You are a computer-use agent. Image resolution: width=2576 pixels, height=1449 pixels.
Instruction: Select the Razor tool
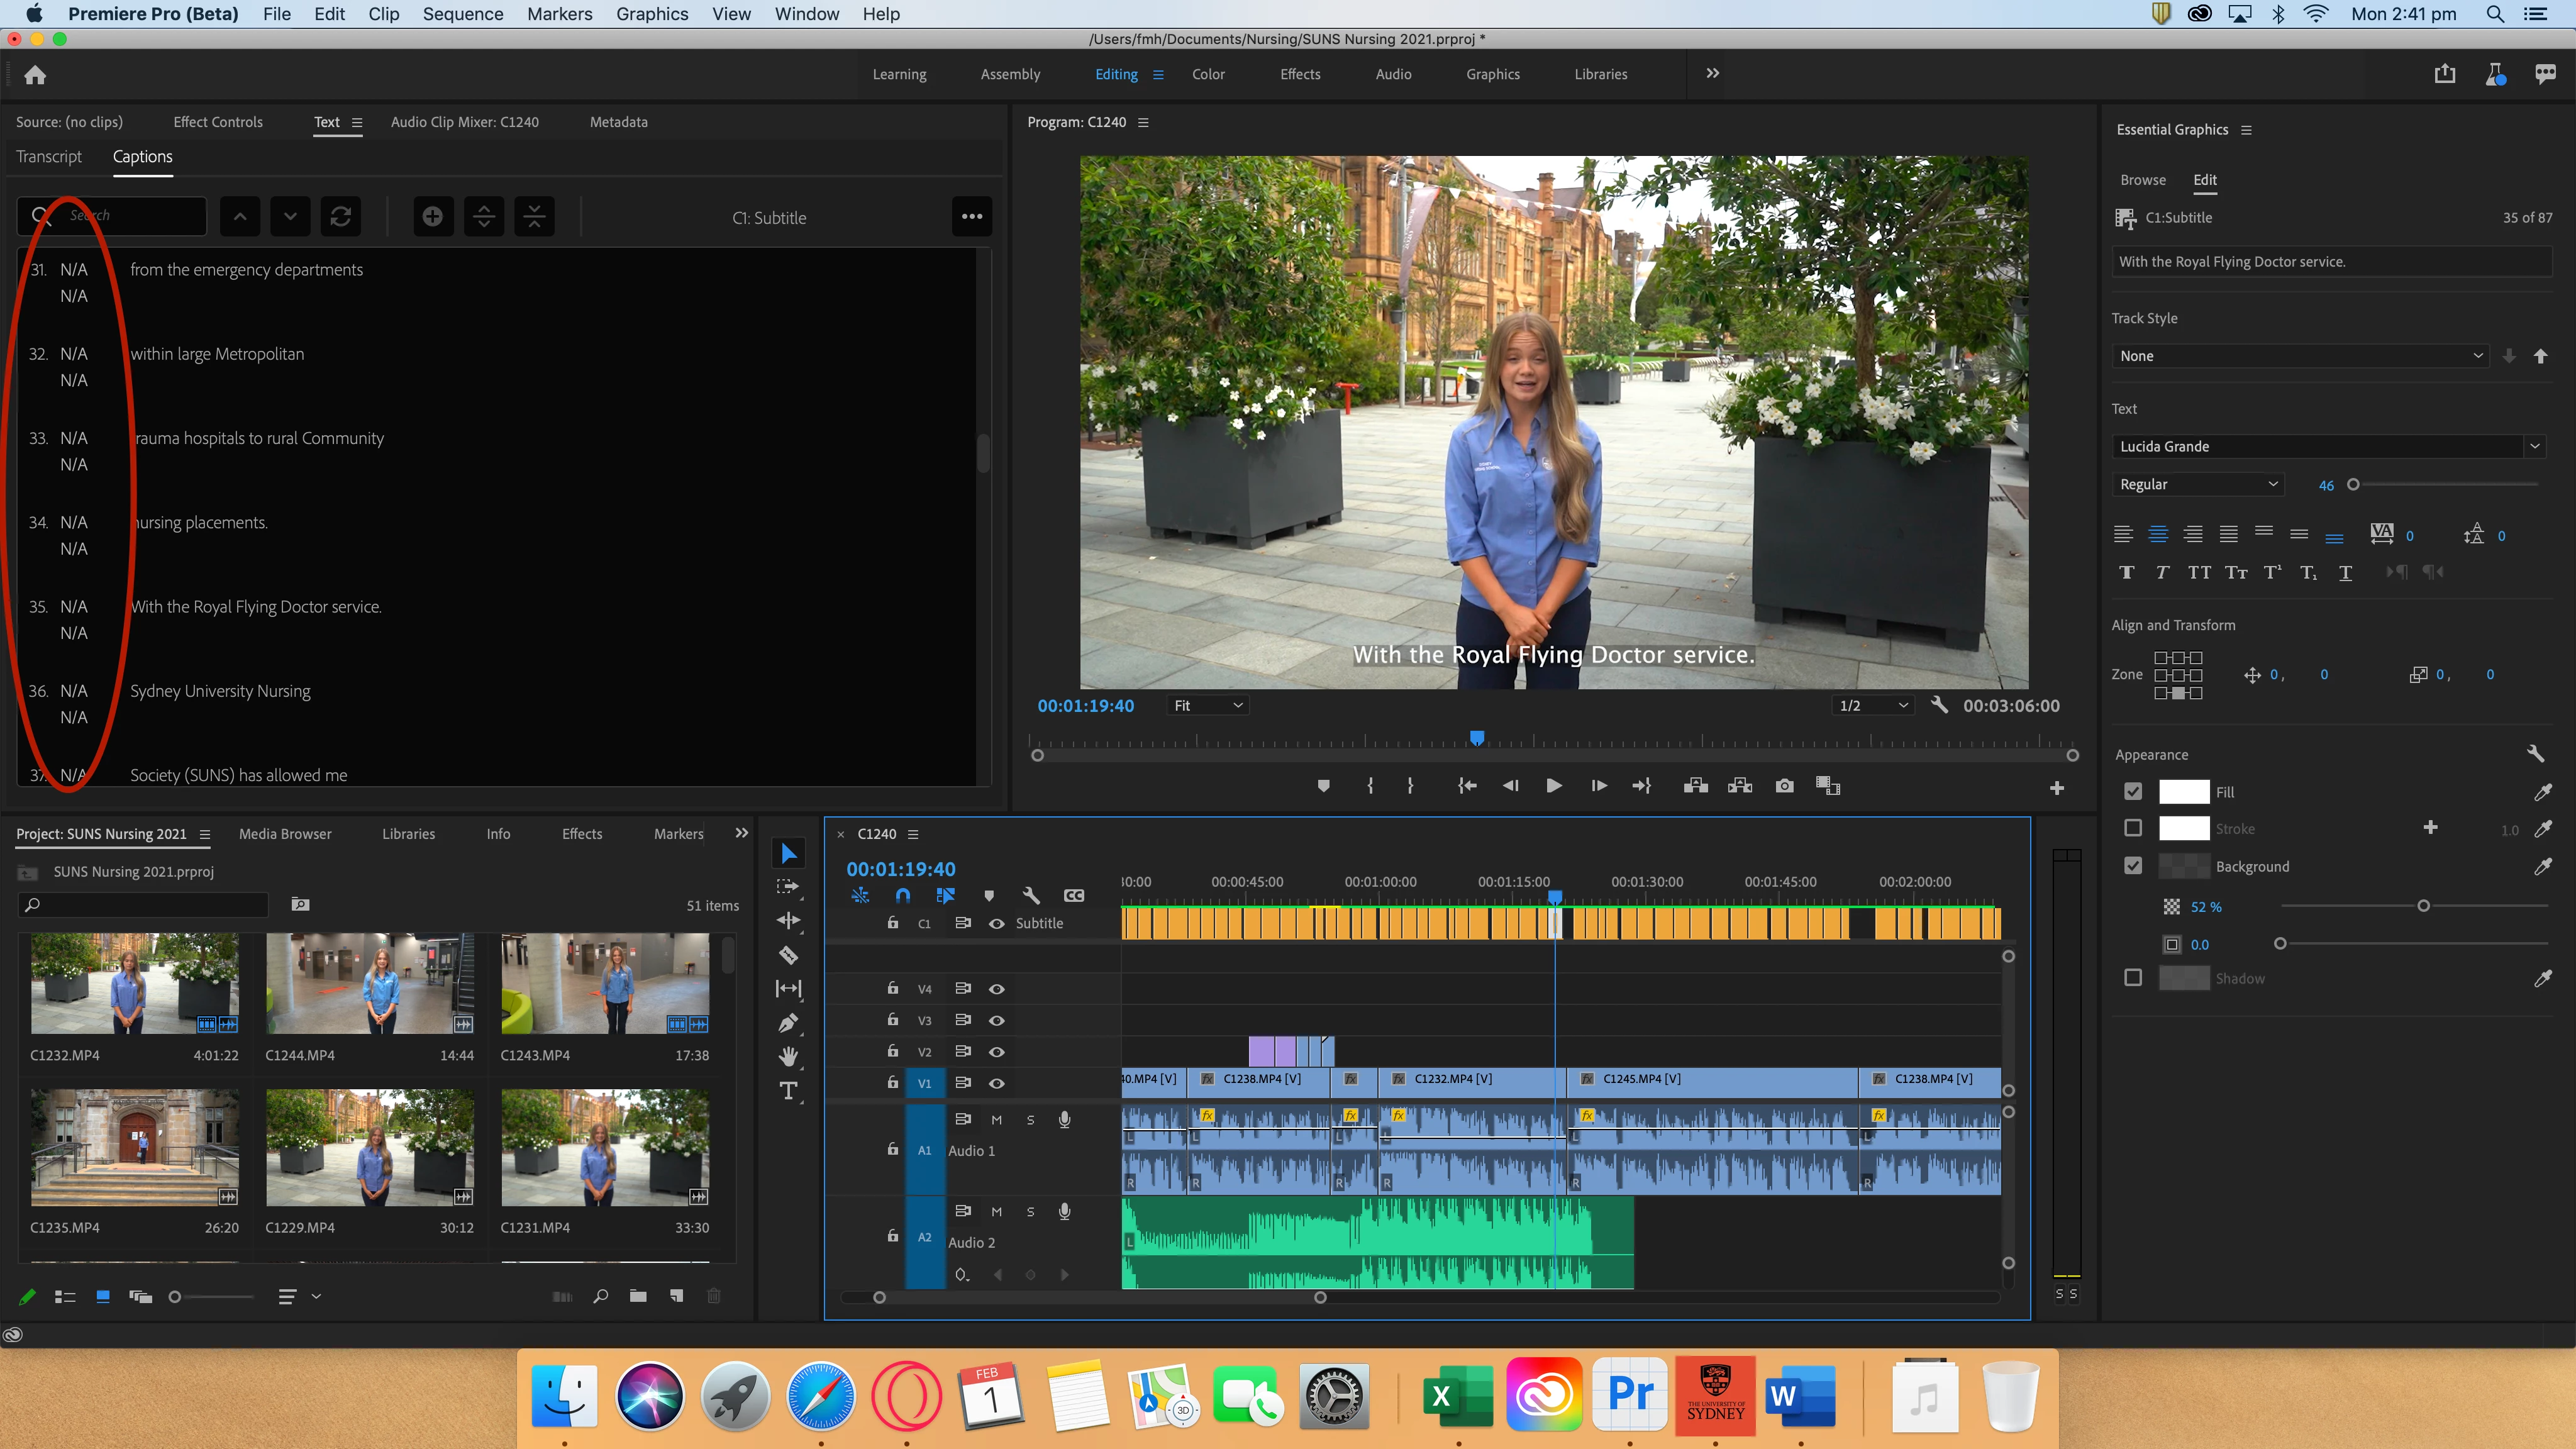pyautogui.click(x=789, y=955)
